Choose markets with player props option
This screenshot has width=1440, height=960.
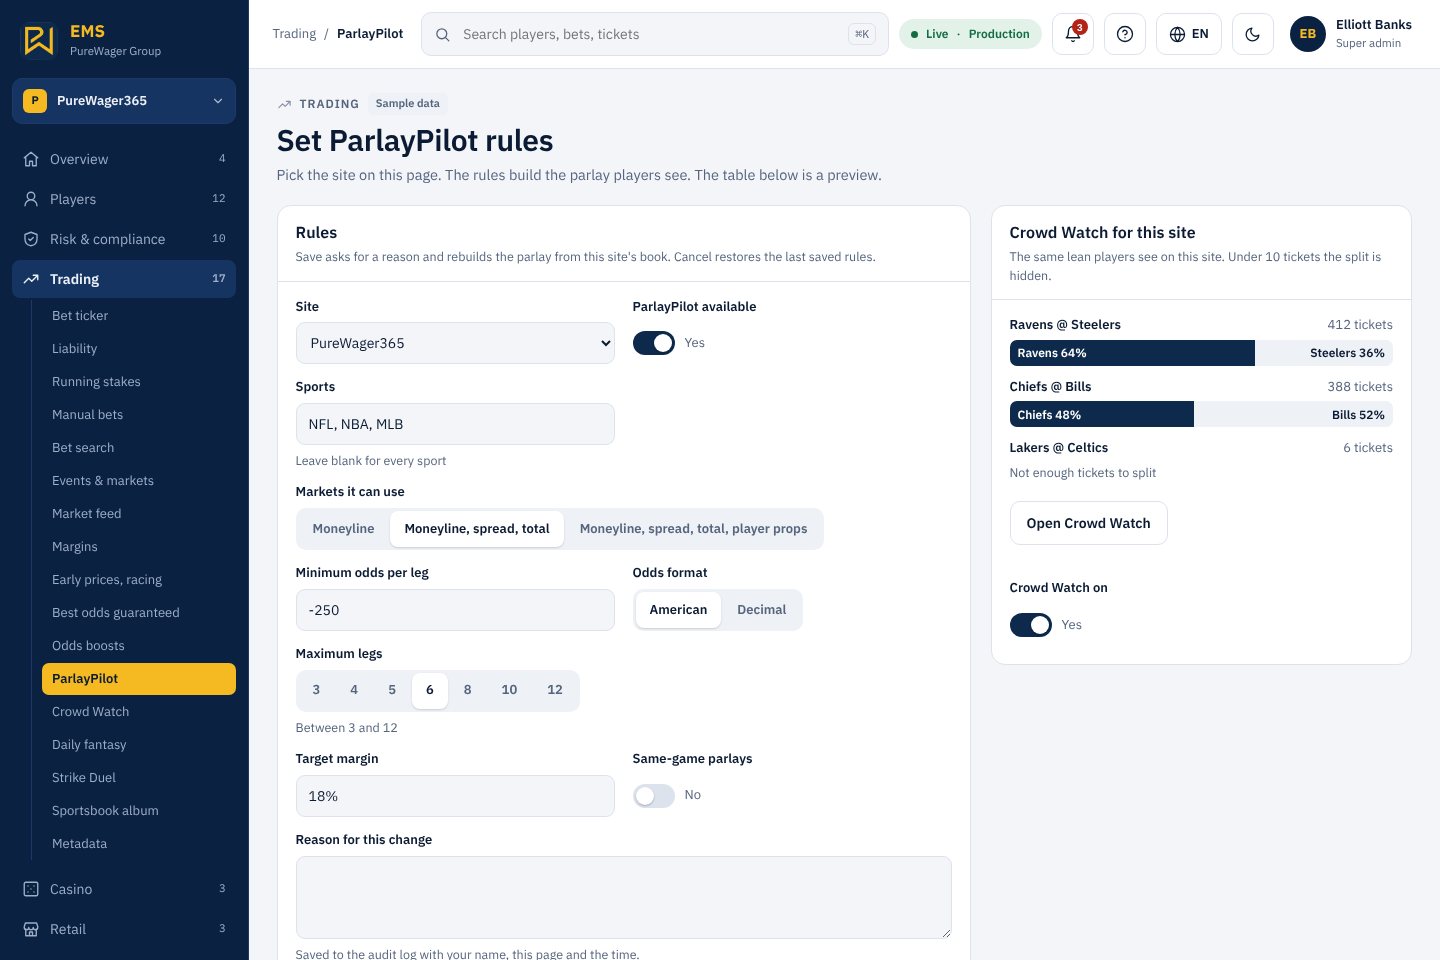click(x=693, y=529)
